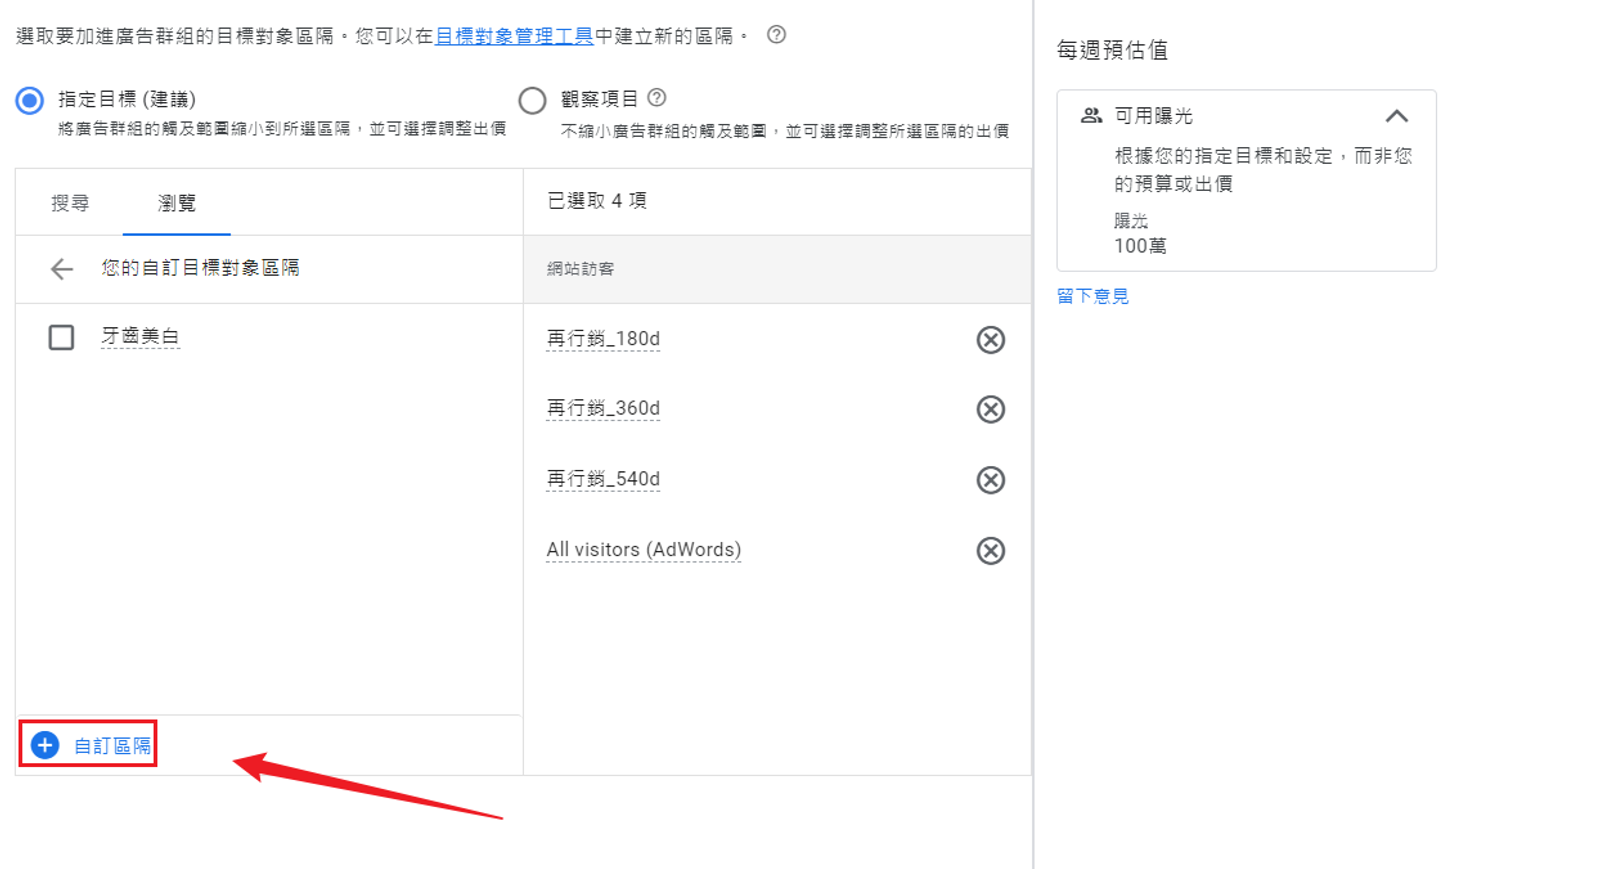The height and width of the screenshot is (869, 1600).
Task: Click the plus icon for 自訂區隔
Action: (45, 745)
